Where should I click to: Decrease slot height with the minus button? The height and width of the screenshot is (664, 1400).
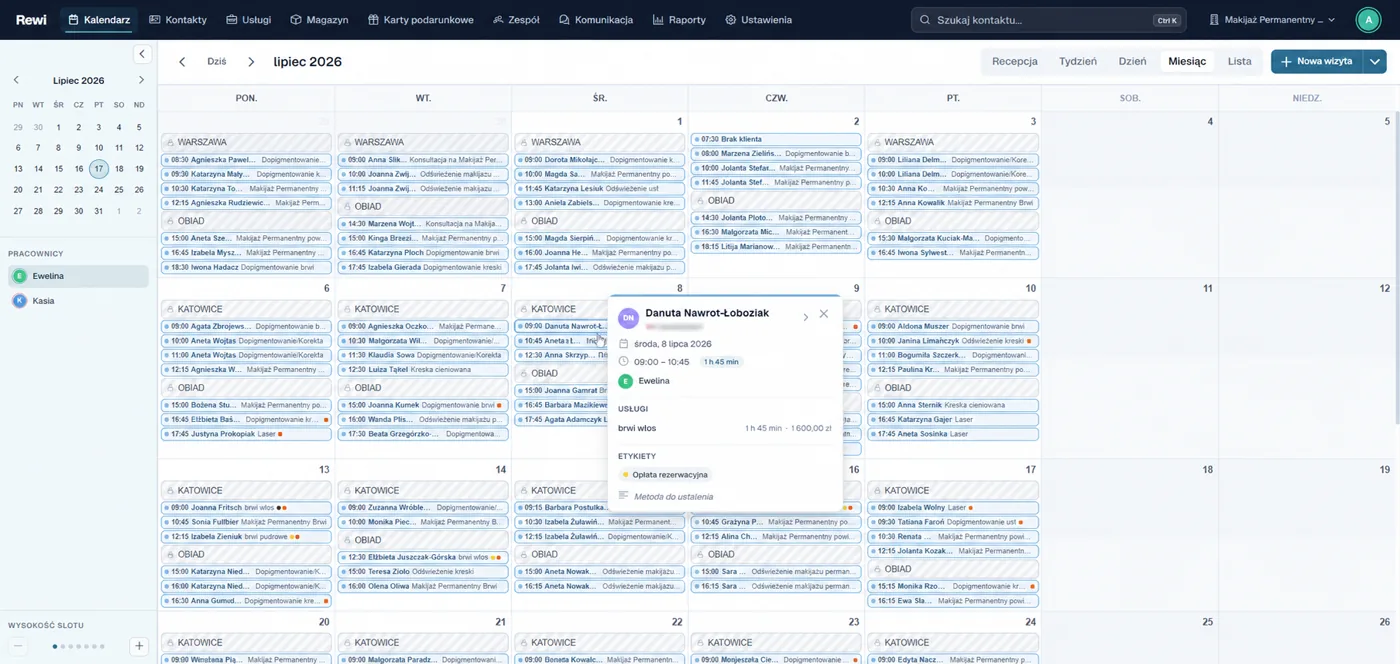pos(18,646)
